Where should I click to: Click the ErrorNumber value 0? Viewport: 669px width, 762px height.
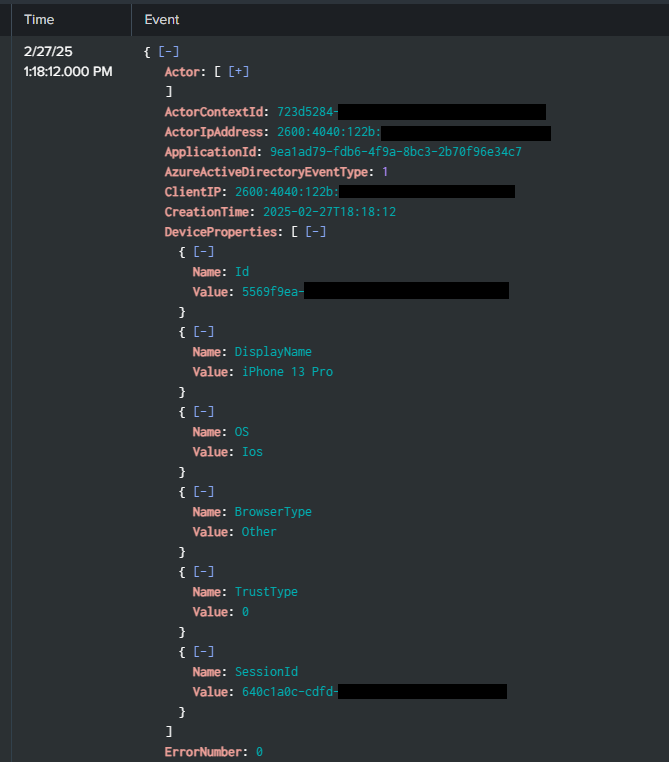(259, 751)
